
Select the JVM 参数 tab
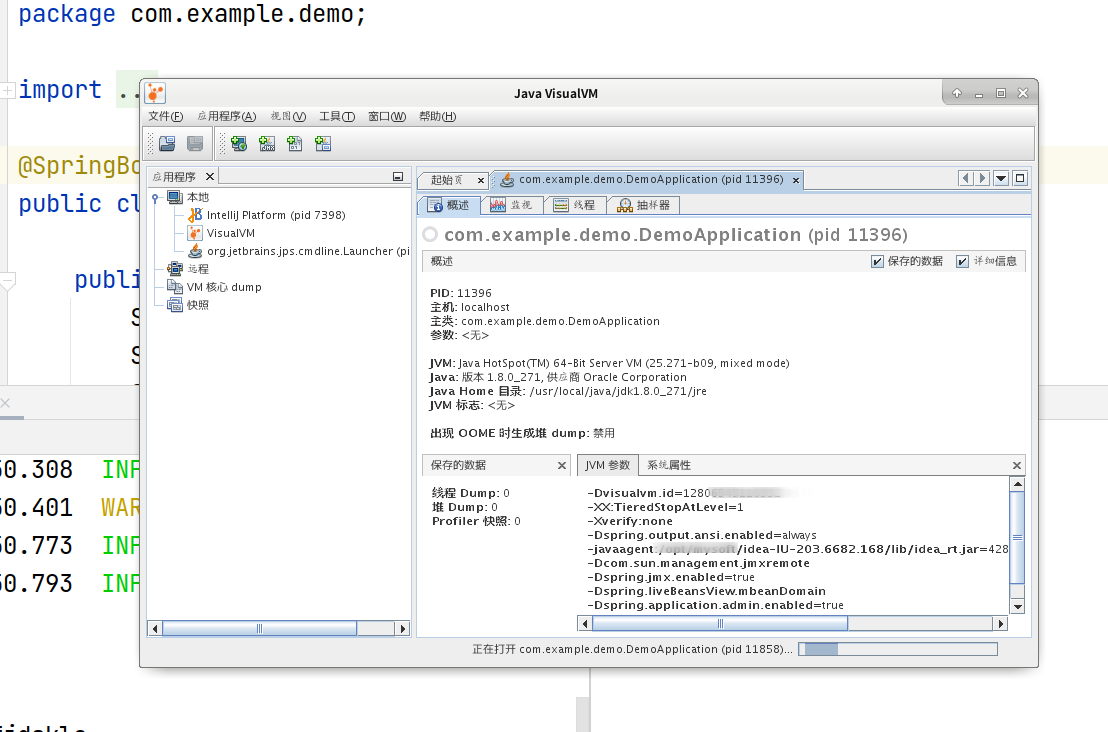608,465
